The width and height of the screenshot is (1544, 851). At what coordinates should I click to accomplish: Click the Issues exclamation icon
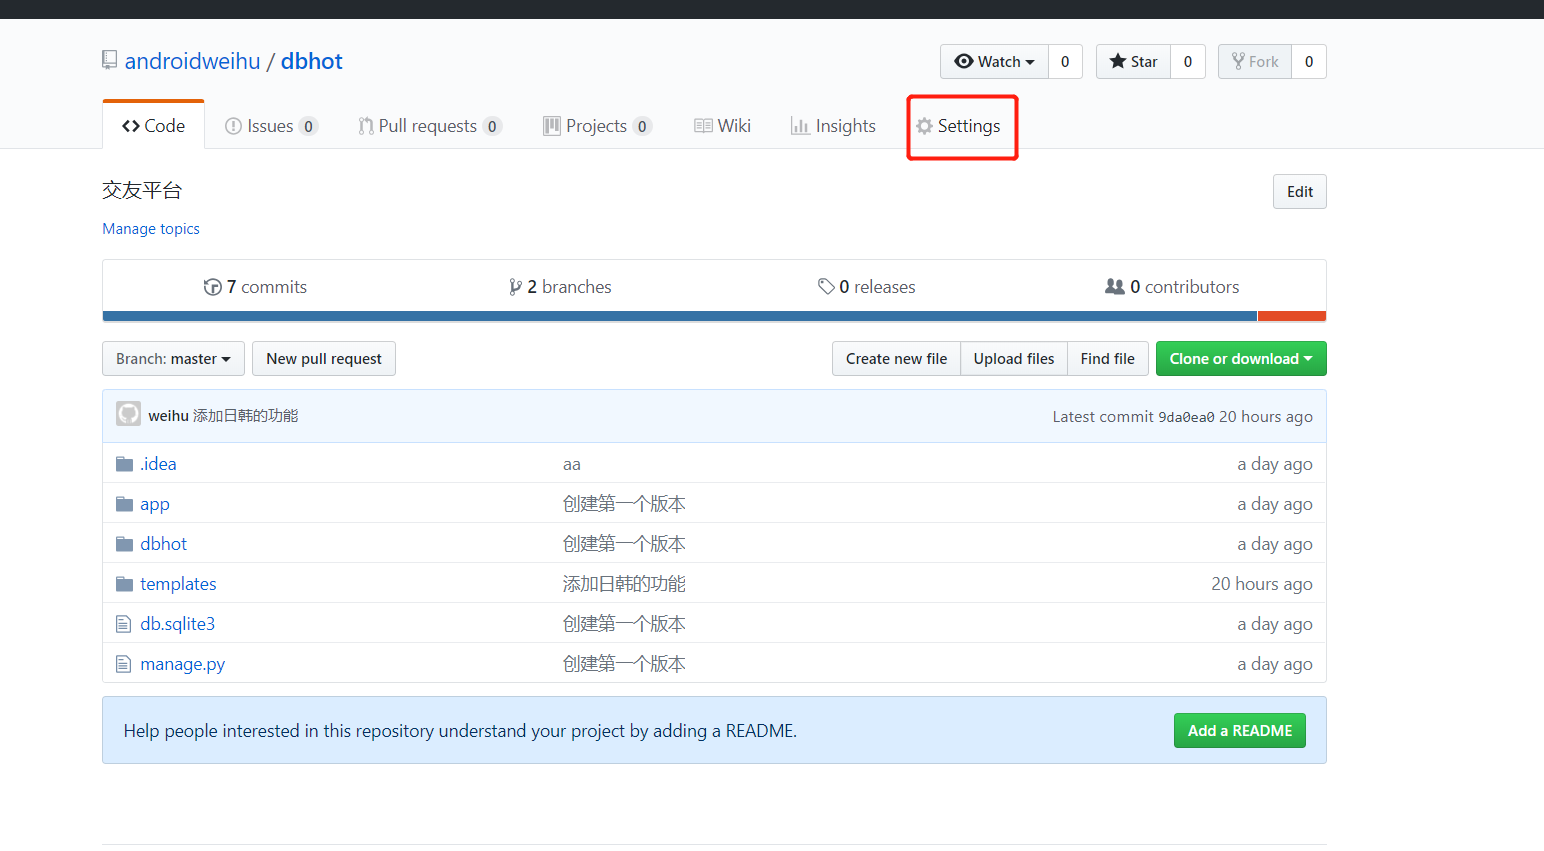(234, 126)
